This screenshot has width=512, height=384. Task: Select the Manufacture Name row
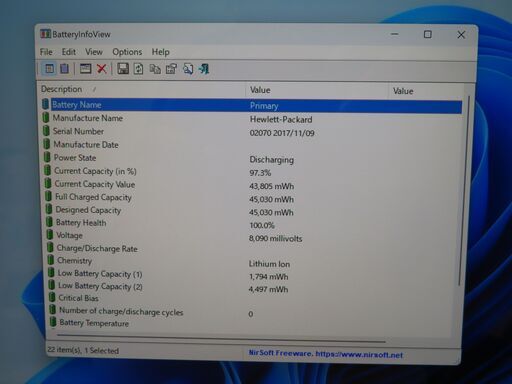[x=252, y=119]
